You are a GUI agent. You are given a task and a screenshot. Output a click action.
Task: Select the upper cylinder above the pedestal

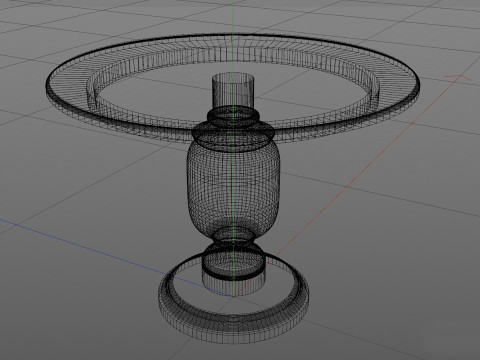[x=233, y=90]
